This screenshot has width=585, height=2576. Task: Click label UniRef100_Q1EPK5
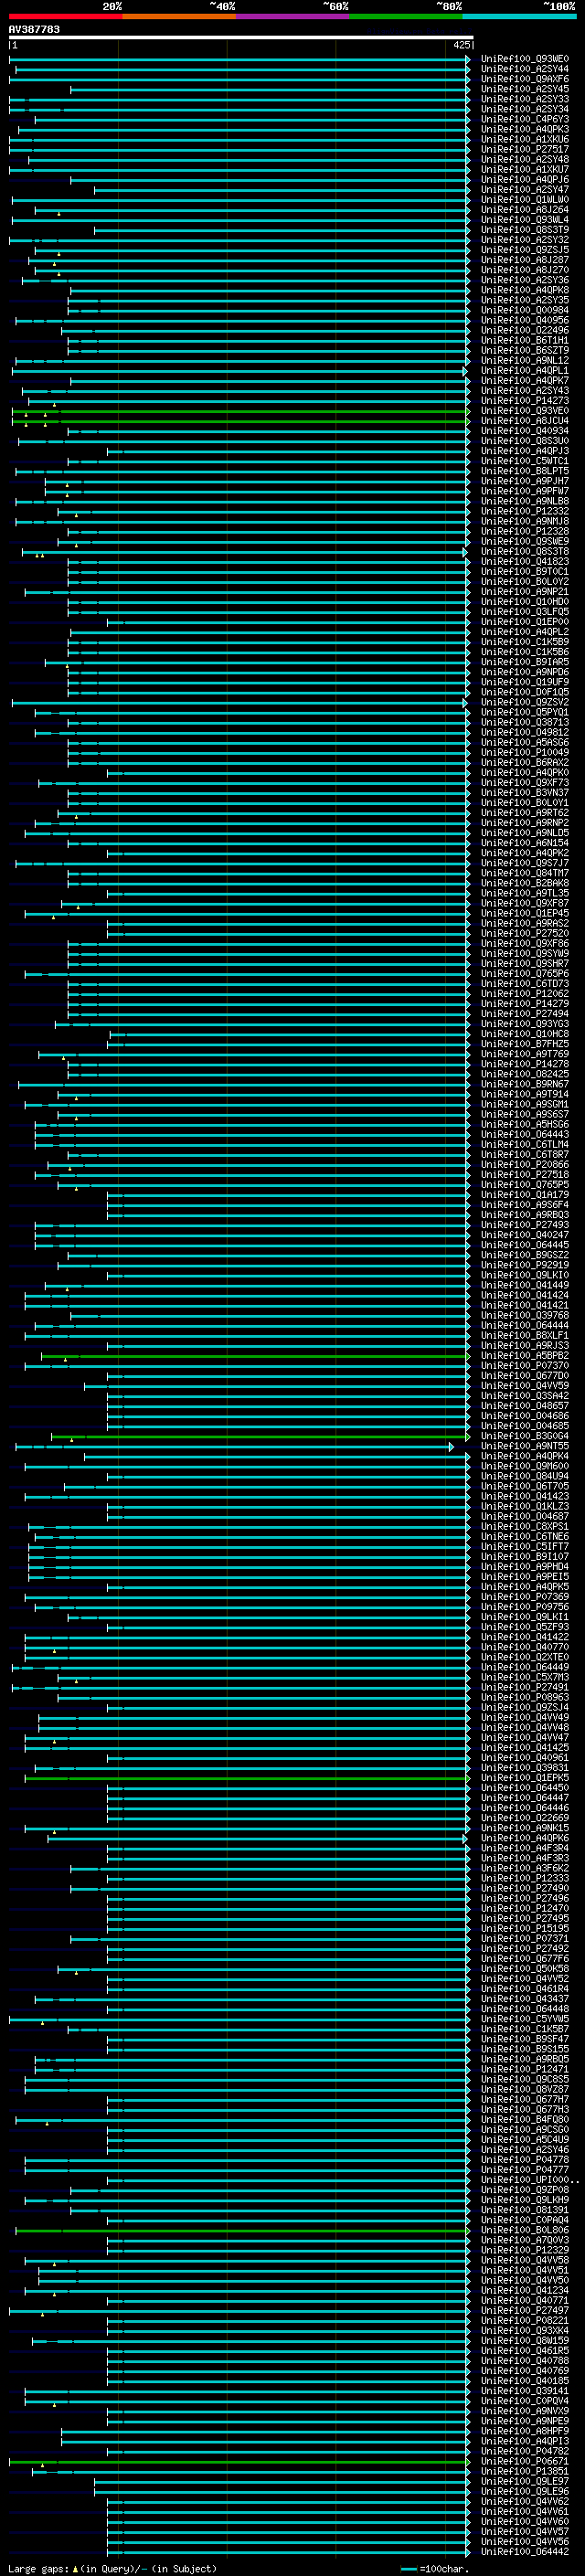524,1778
